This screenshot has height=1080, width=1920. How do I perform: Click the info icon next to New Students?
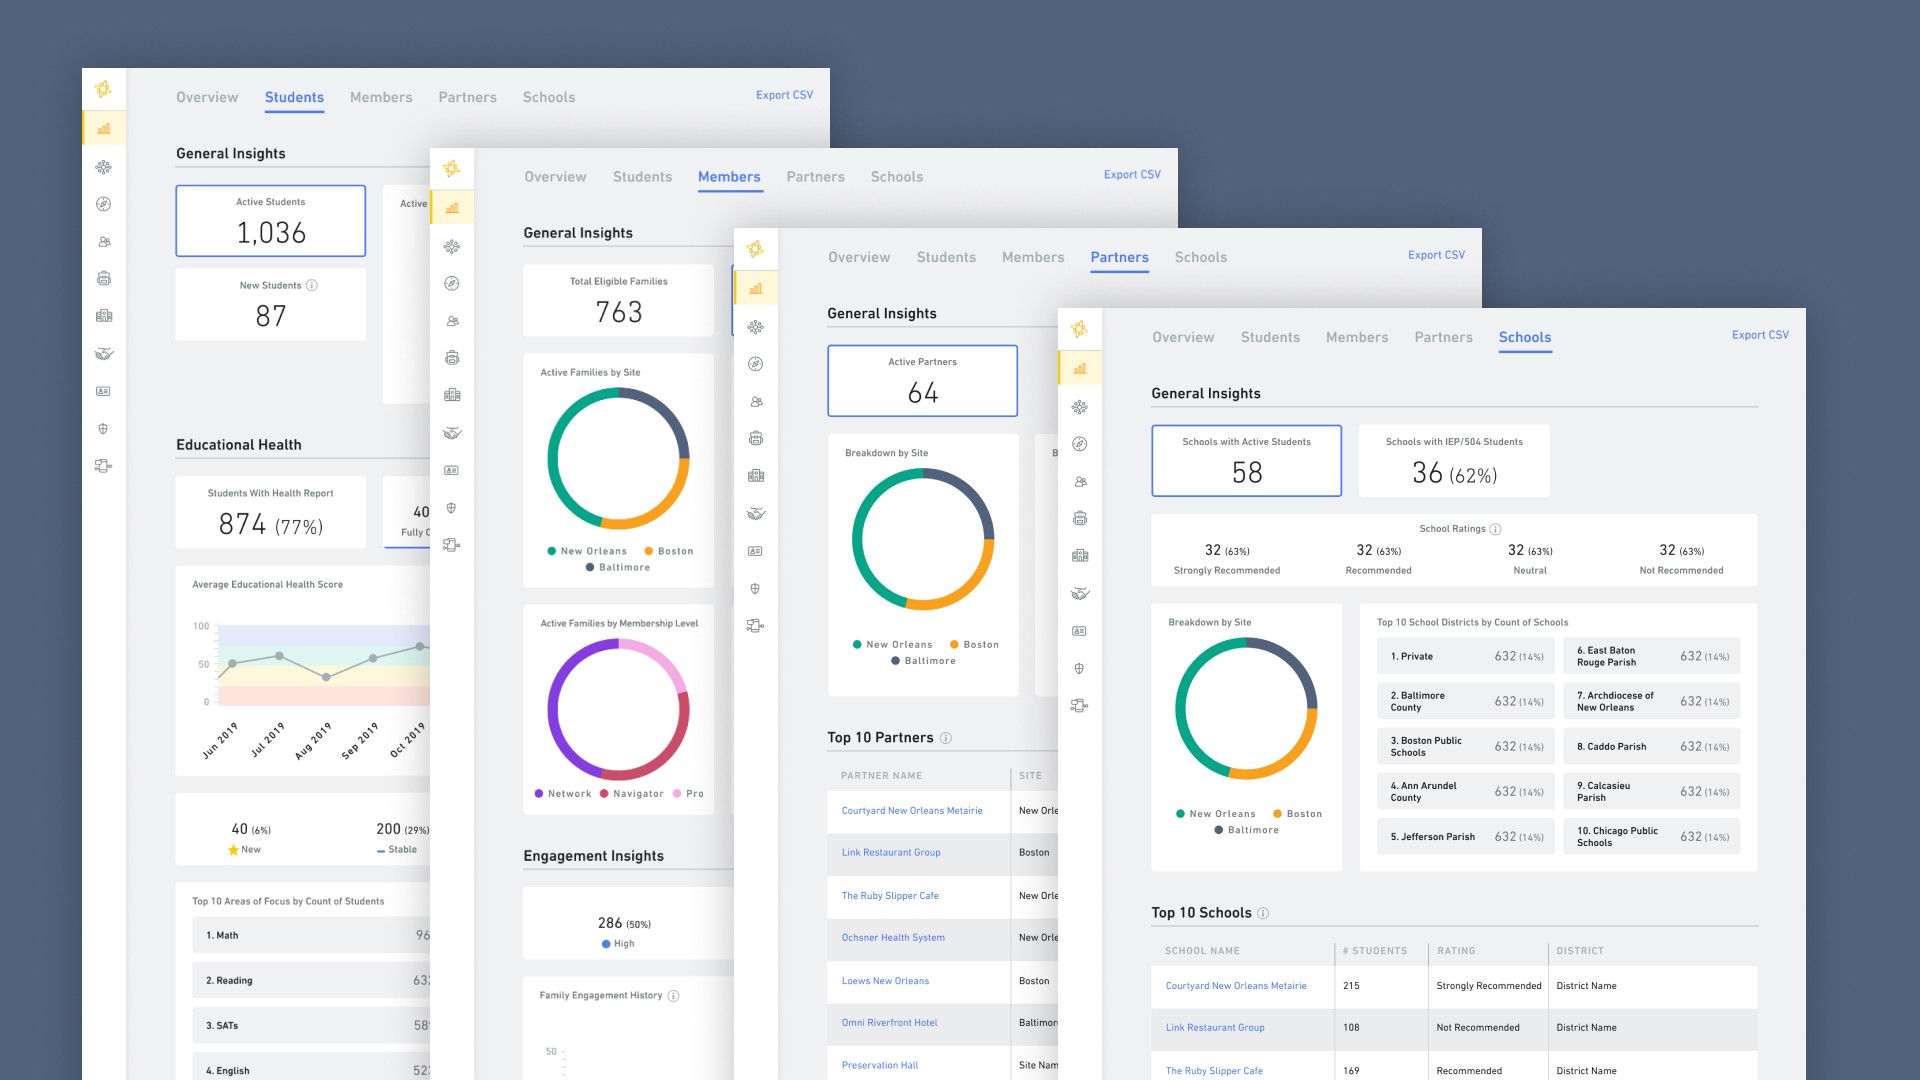(x=312, y=285)
